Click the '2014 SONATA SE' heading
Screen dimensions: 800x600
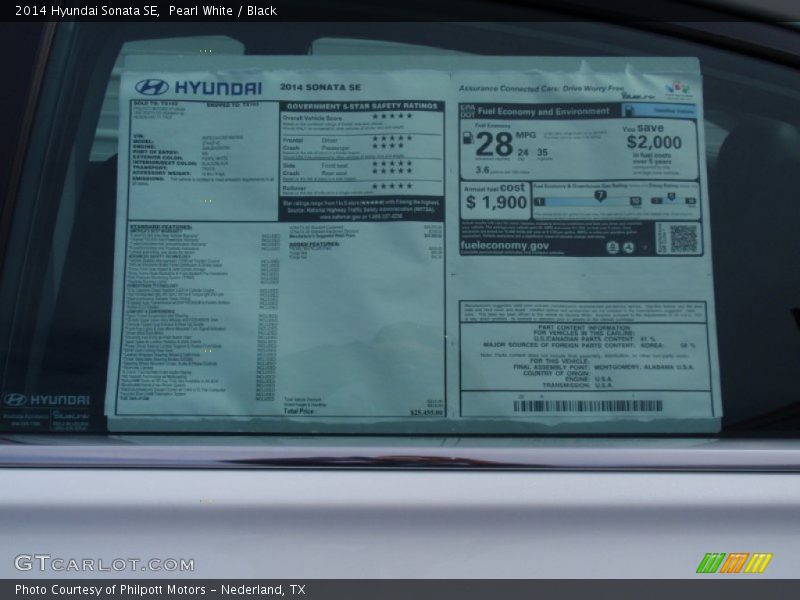pos(320,87)
